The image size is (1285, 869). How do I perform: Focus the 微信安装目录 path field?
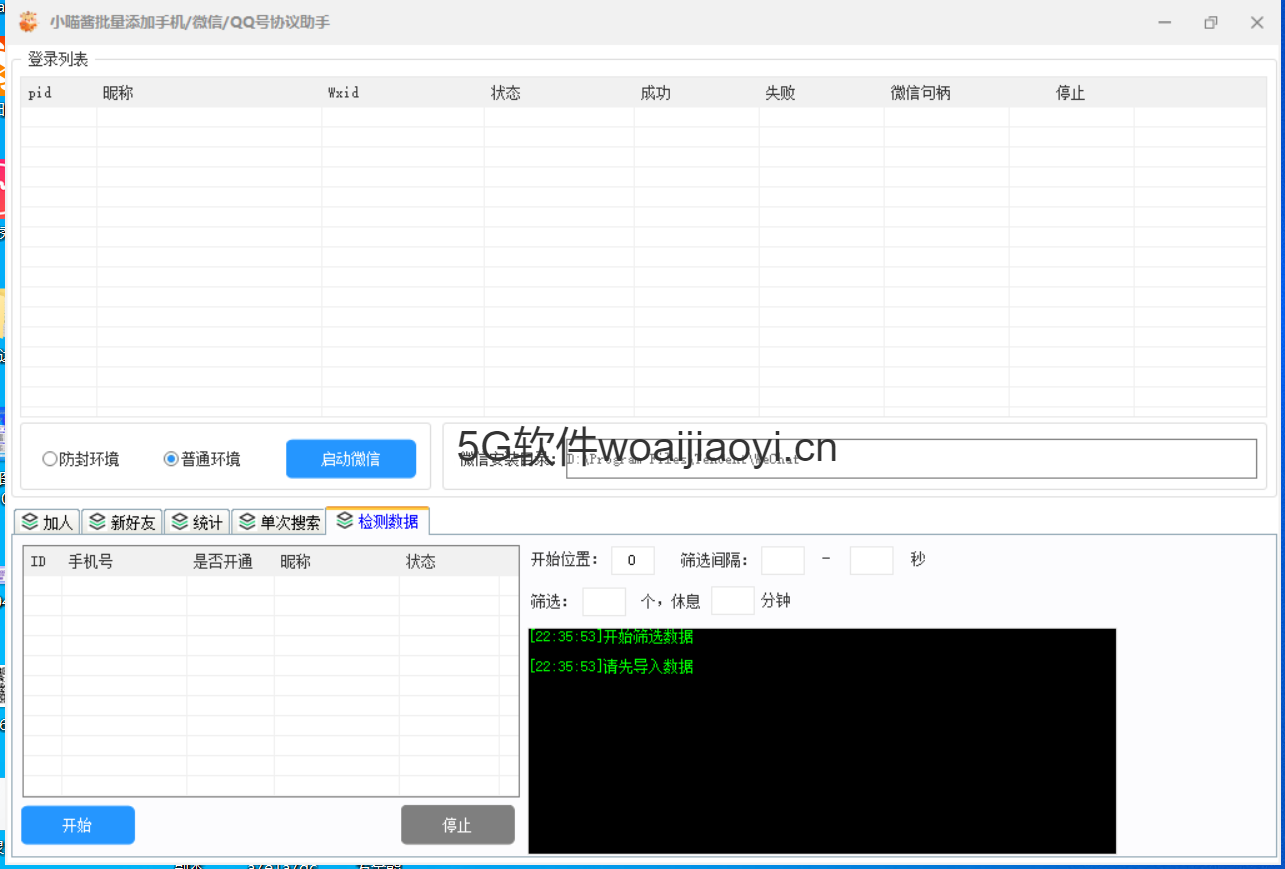pos(910,459)
